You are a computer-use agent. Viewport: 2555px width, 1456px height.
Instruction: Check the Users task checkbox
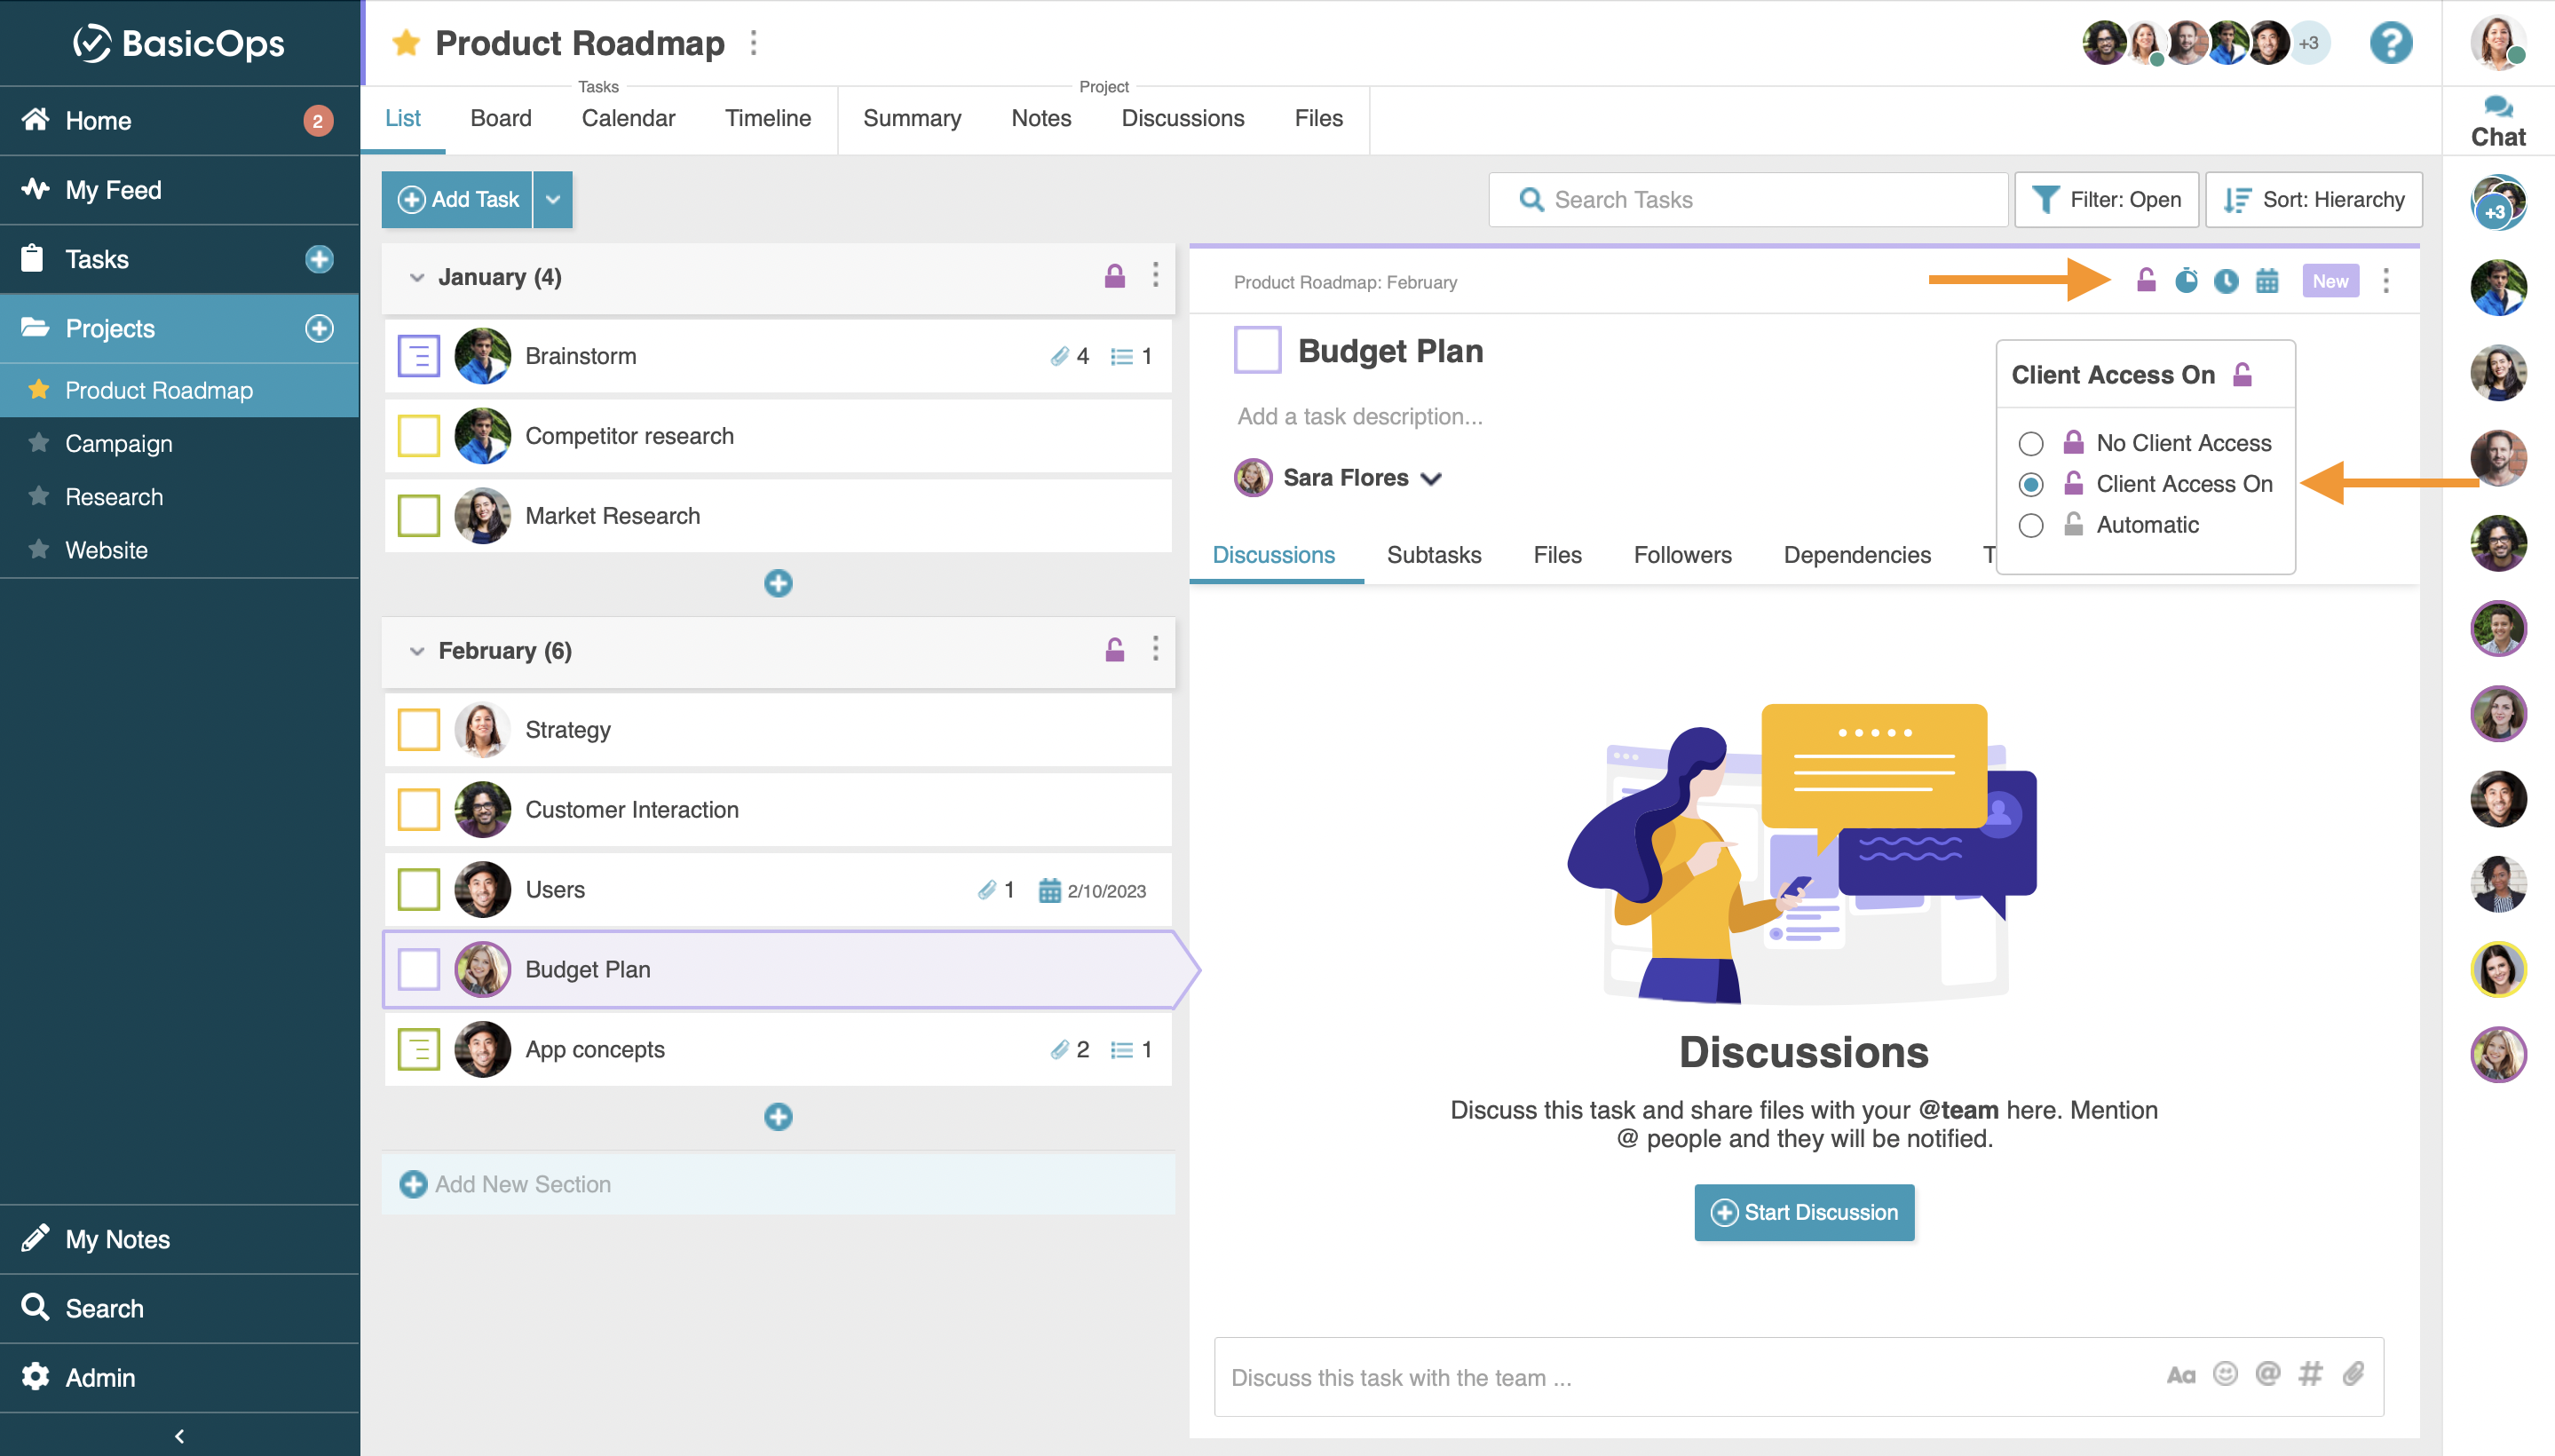coord(418,890)
